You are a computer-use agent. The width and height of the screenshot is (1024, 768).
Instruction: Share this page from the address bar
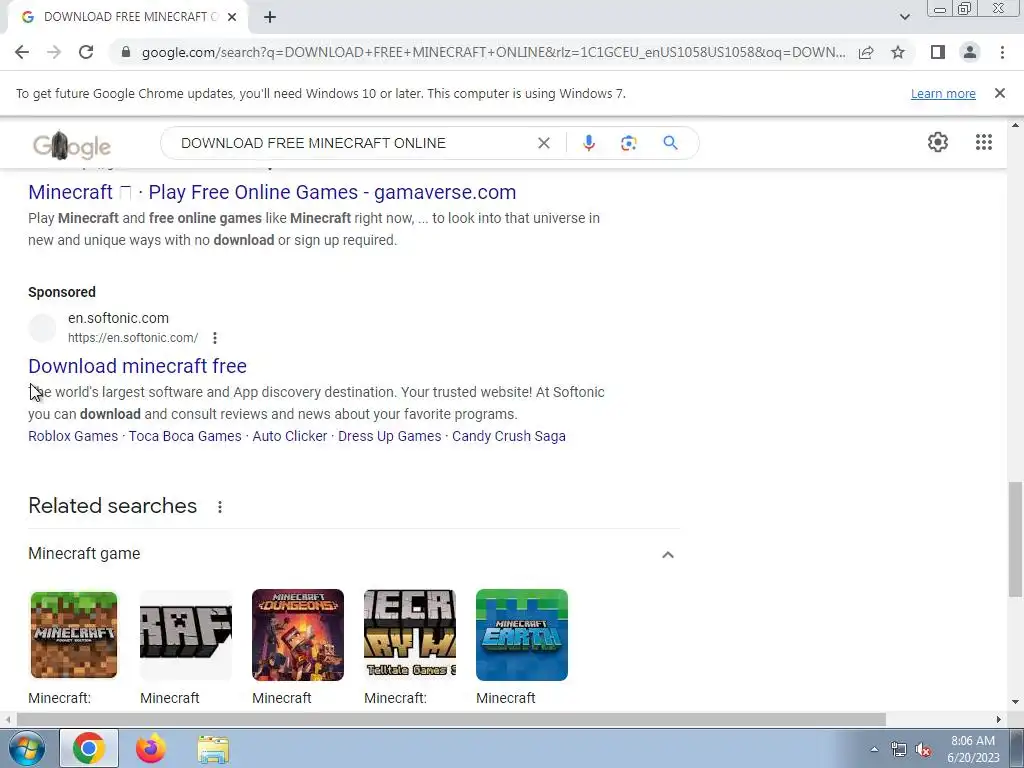pos(866,52)
